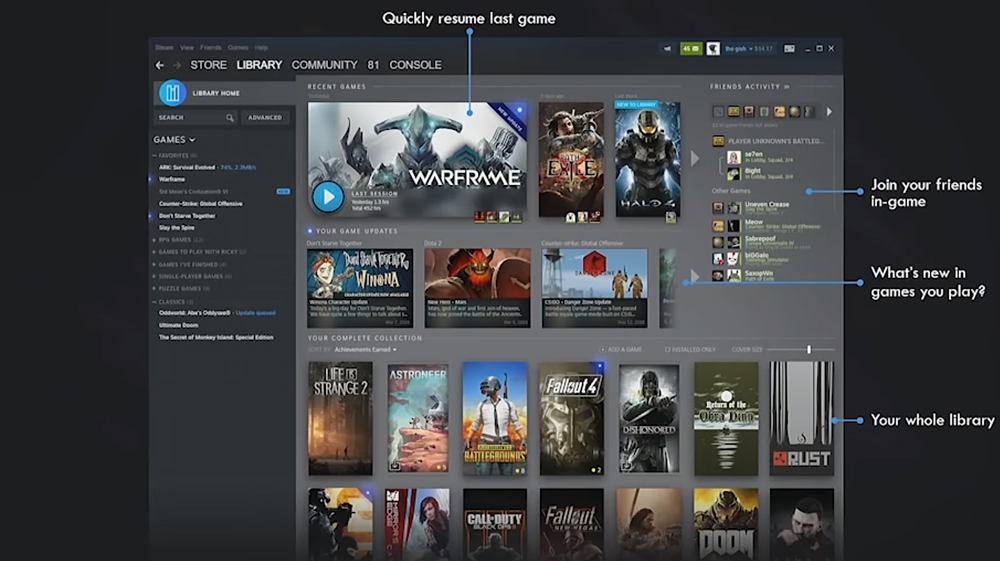Image resolution: width=1000 pixels, height=561 pixels.
Task: Click the back navigation arrow
Action: [160, 65]
